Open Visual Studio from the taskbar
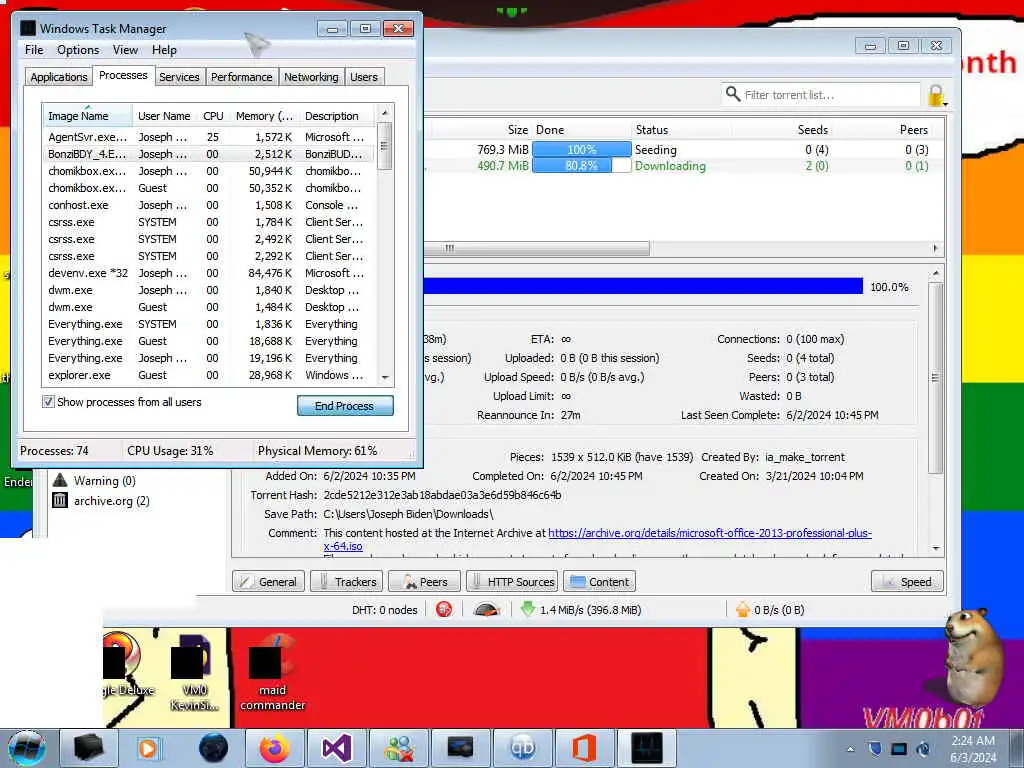Image resolution: width=1024 pixels, height=768 pixels. (336, 748)
